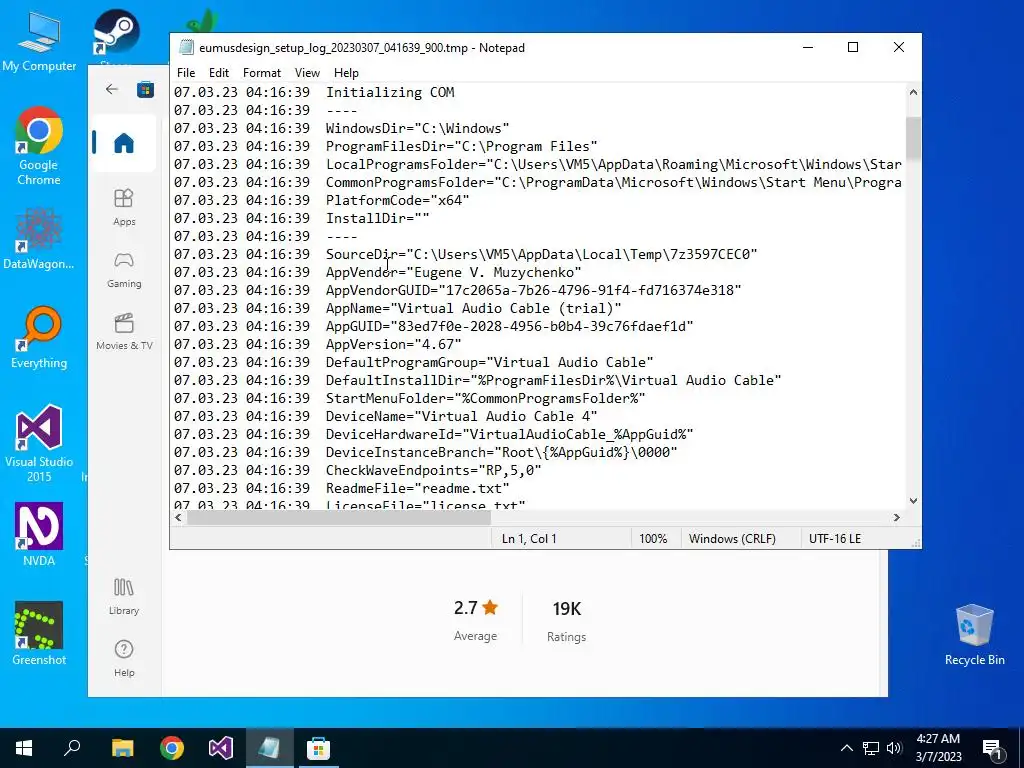Launch Everything search desktop icon
1024x768 pixels.
[39, 338]
